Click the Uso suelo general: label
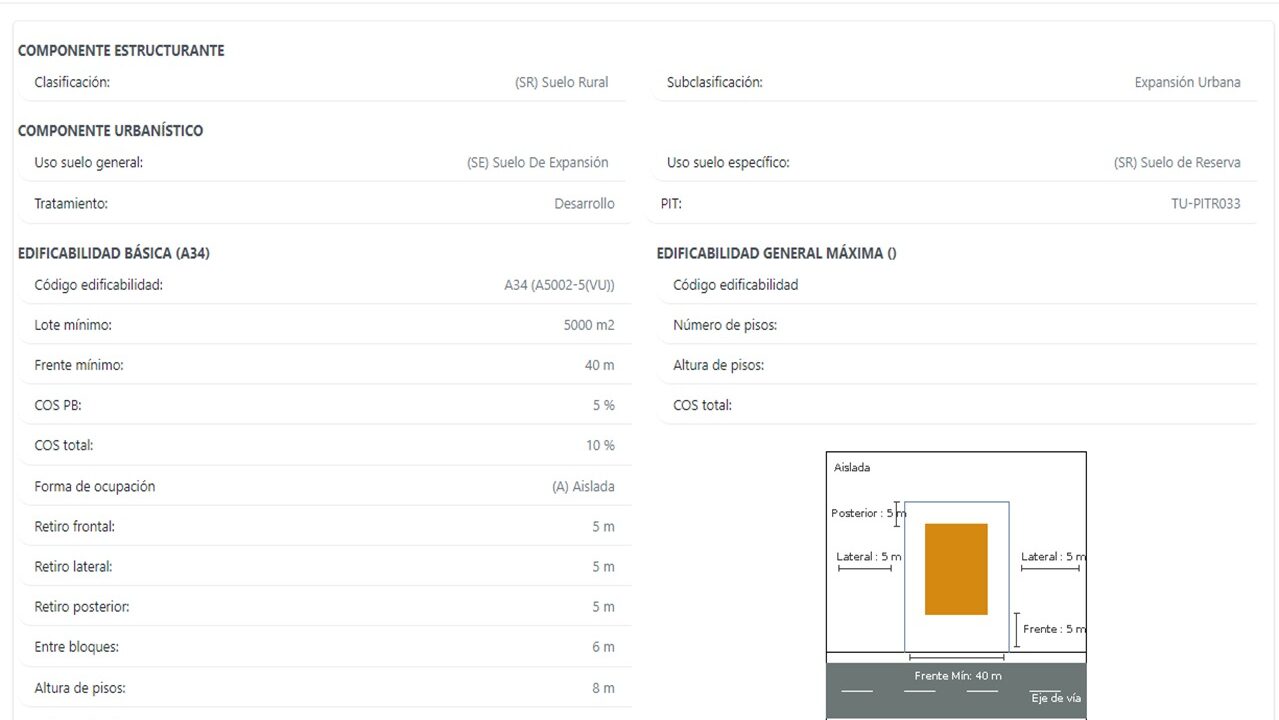Screen dimensions: 1279x720 89,163
